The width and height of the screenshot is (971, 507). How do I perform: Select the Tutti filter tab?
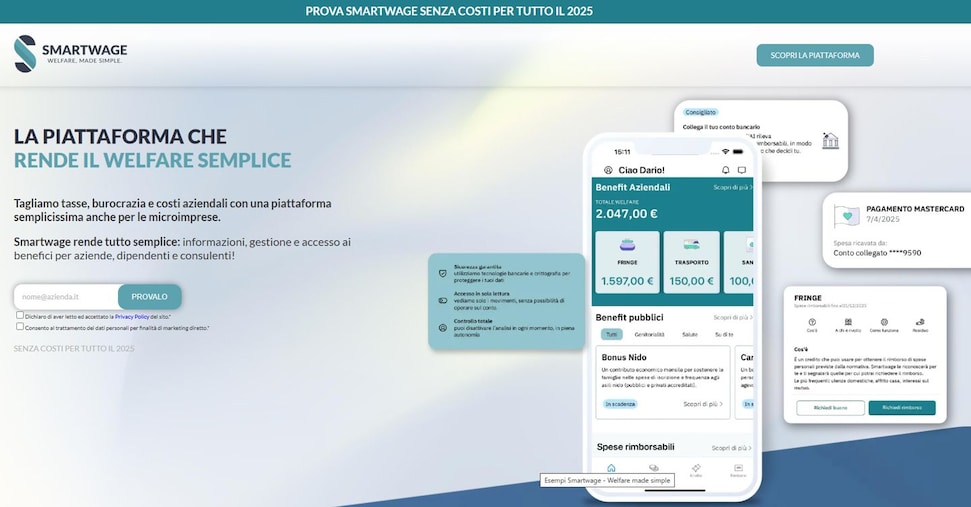611,334
